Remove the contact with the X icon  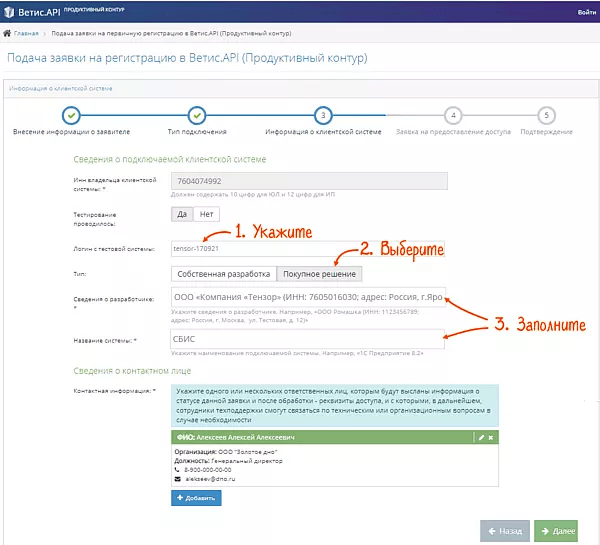pos(491,438)
